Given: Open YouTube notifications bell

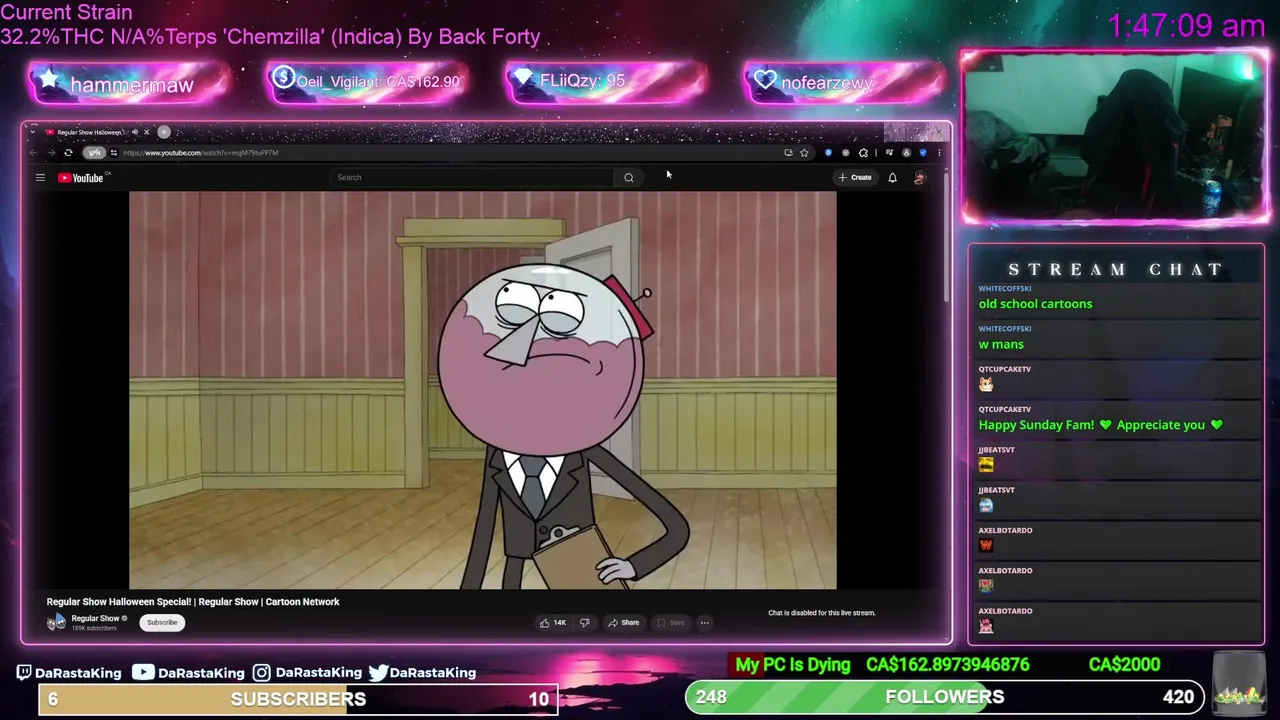Looking at the screenshot, I should click(x=893, y=178).
